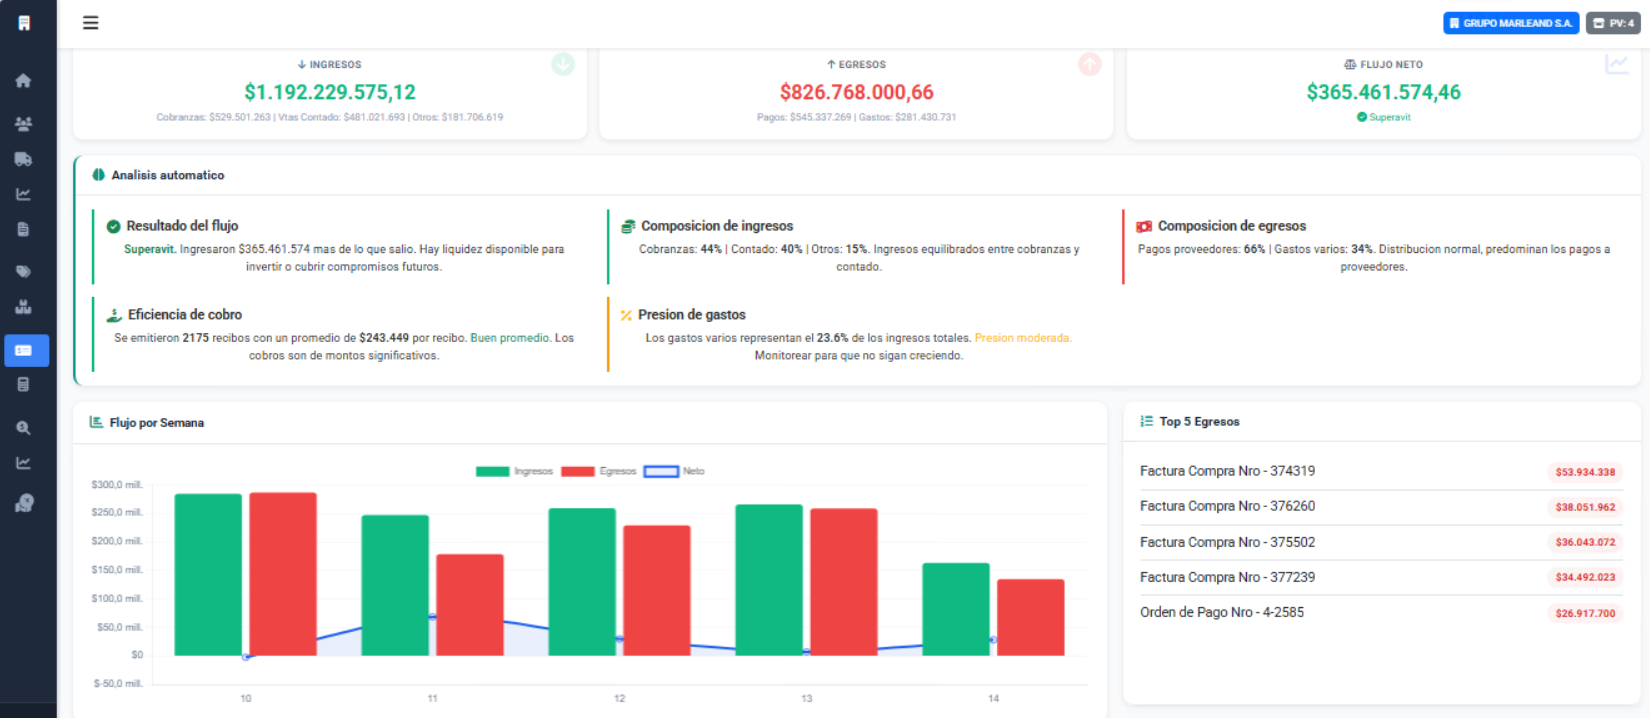Toggle Egresos series in chart legend
The image size is (1650, 718).
(598, 471)
